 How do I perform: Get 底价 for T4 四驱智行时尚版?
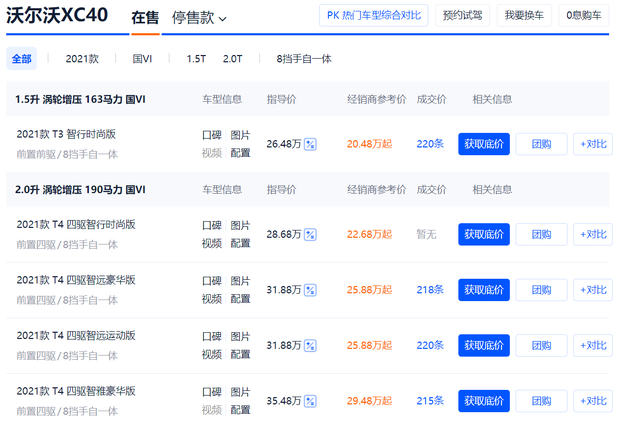click(x=484, y=234)
